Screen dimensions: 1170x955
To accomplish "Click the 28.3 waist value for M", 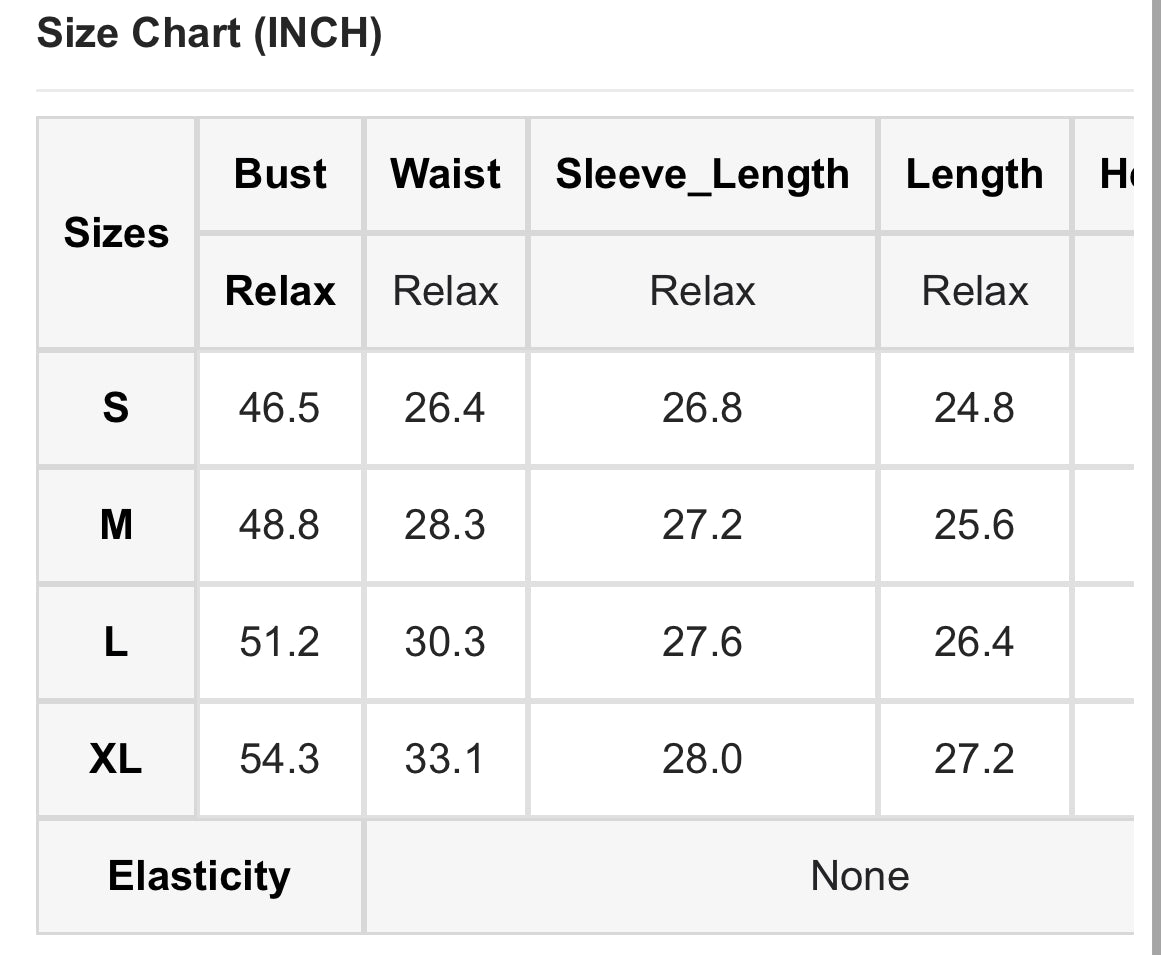I will point(445,525).
